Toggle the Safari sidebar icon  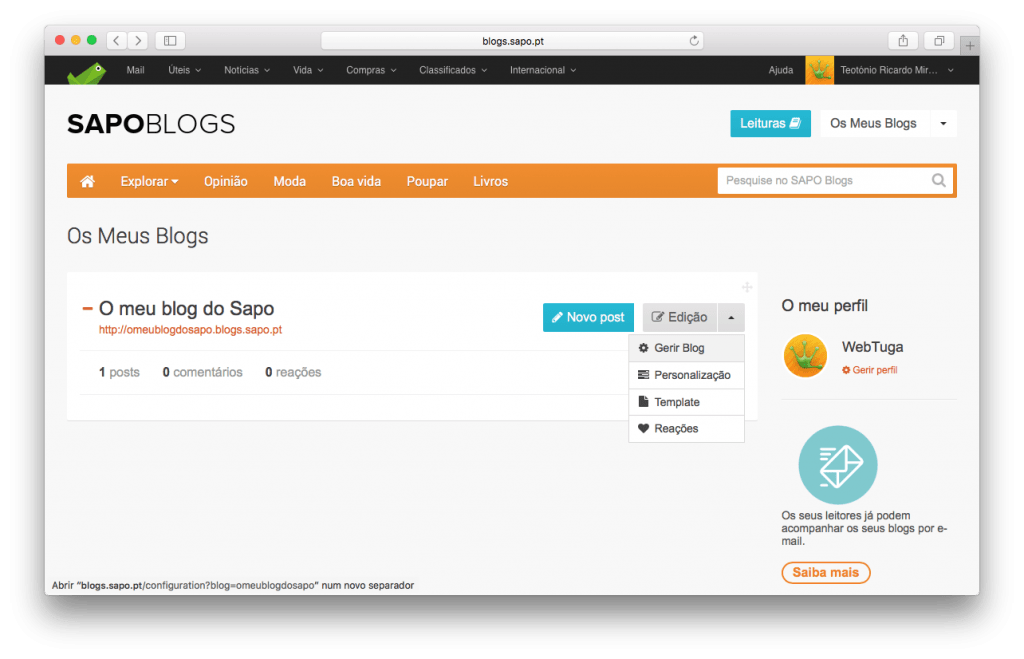tap(170, 40)
